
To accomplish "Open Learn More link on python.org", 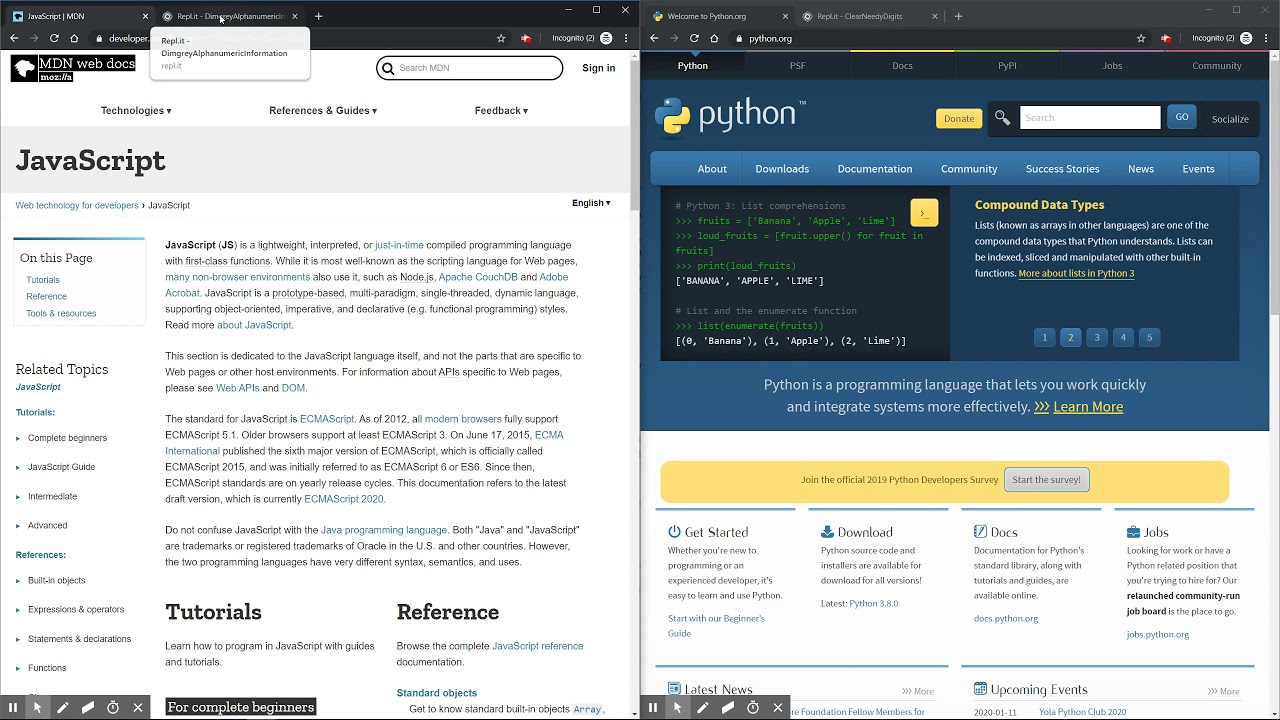I will tap(1088, 407).
